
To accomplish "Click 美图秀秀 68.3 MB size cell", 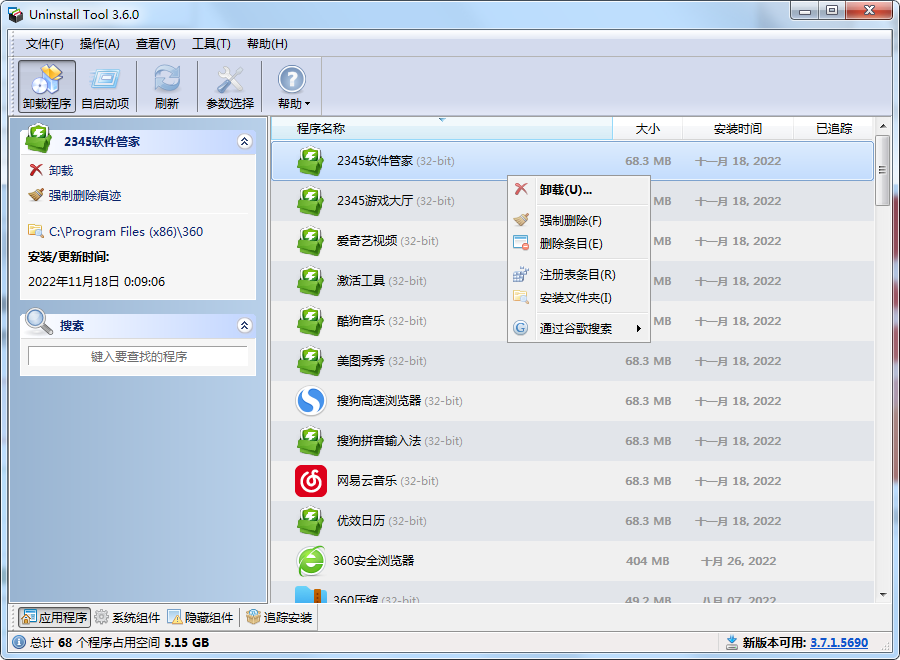I will tap(648, 361).
